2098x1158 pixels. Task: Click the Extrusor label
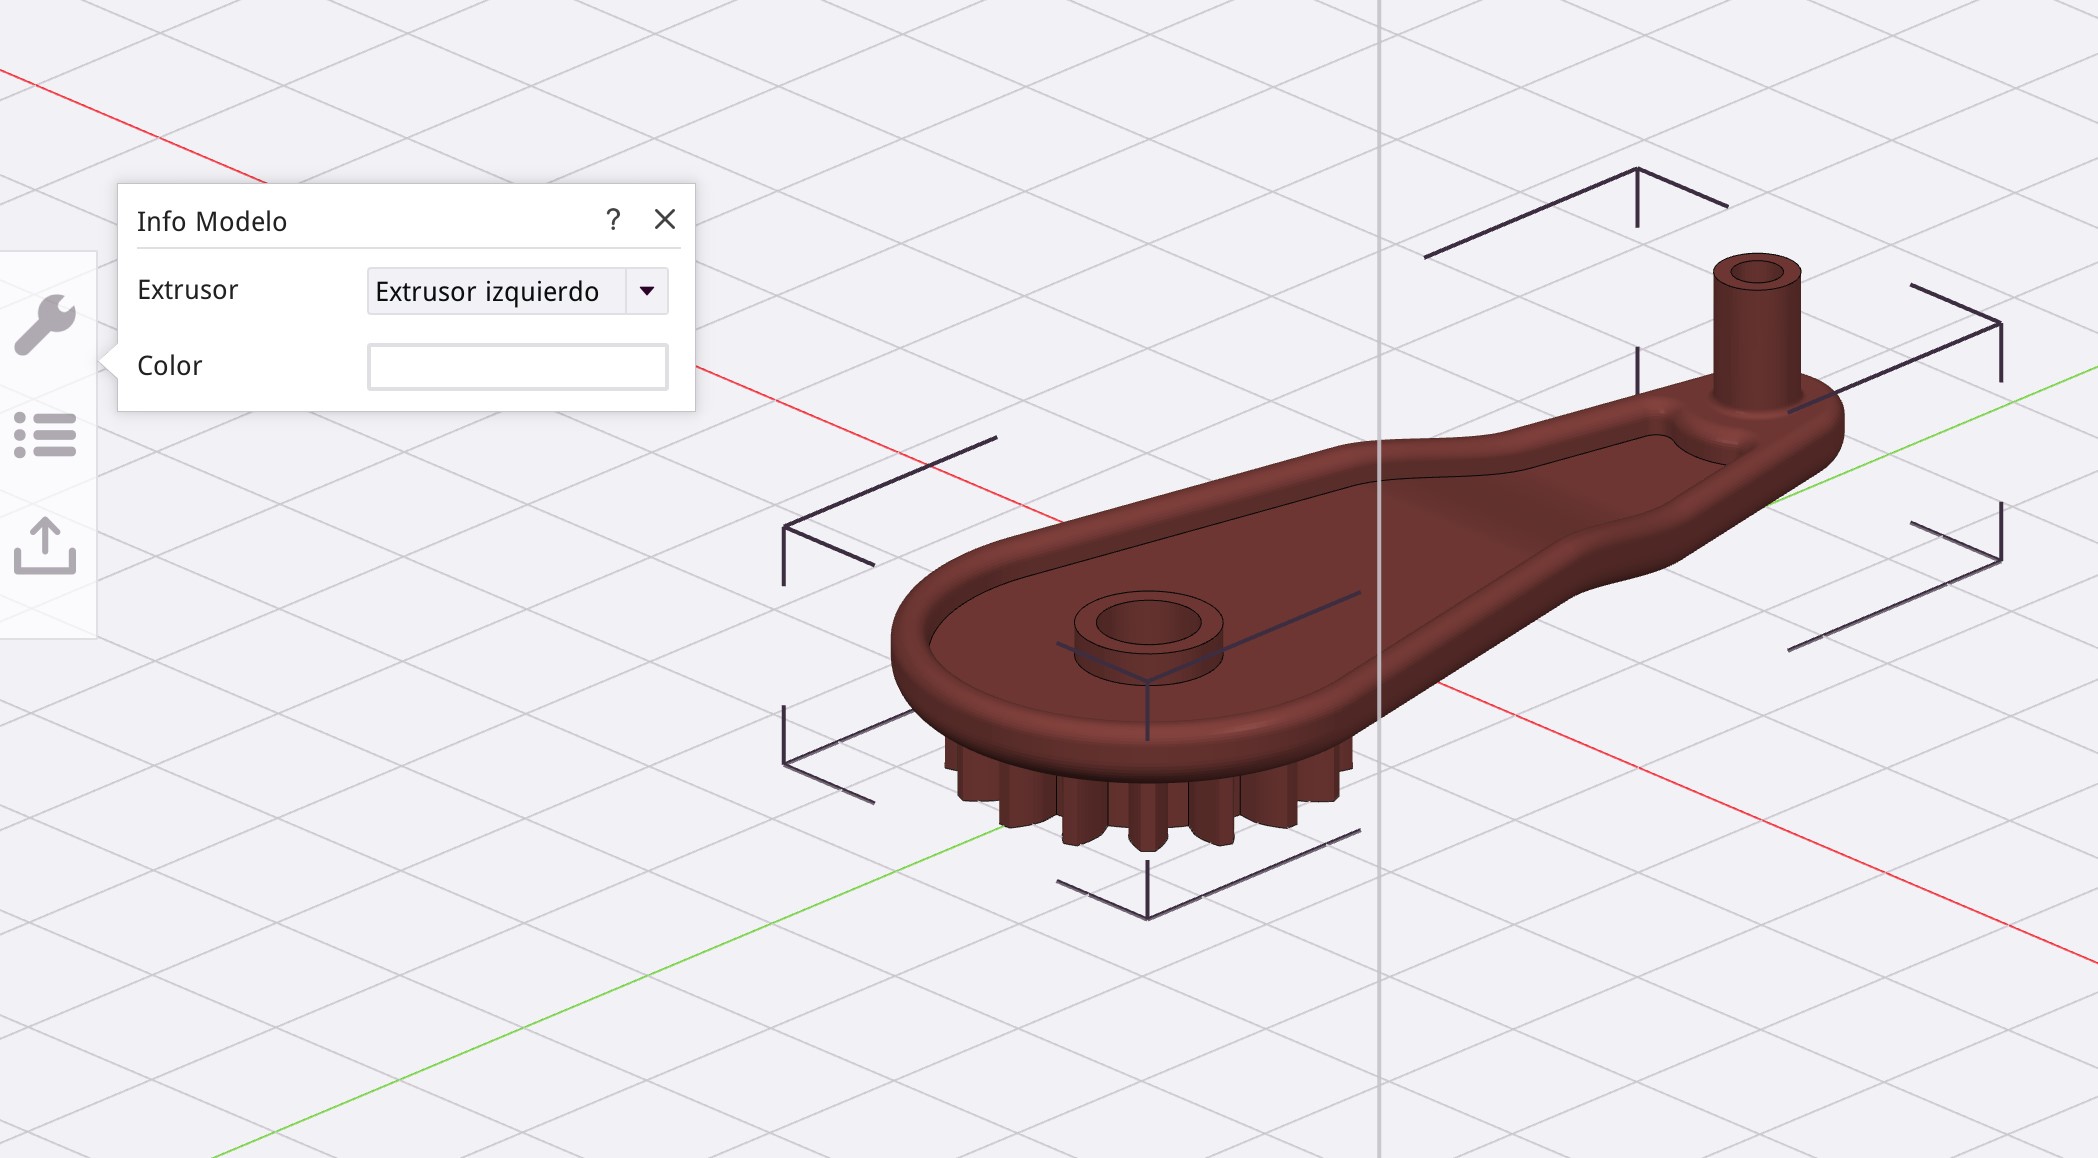[x=188, y=290]
